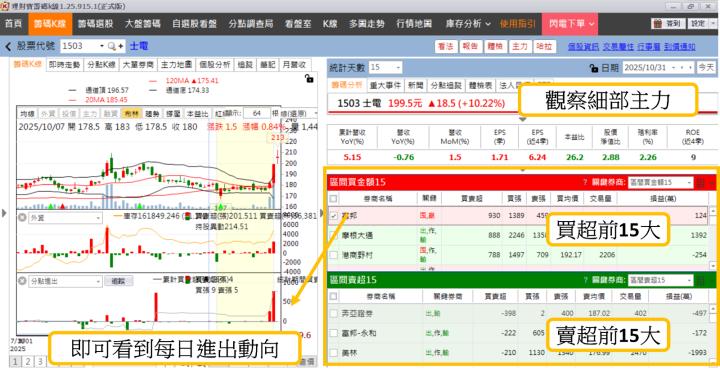Open the 統計天數 15 dropdown
Image resolution: width=720 pixels, height=373 pixels.
coord(397,68)
